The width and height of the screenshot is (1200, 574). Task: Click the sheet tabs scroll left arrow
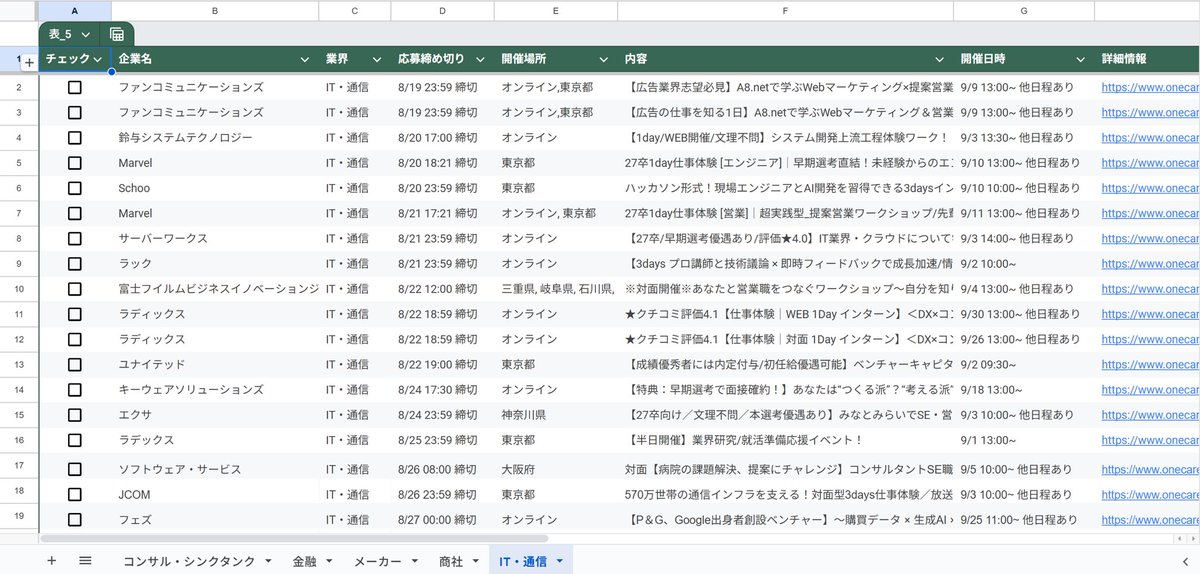(x=1185, y=561)
